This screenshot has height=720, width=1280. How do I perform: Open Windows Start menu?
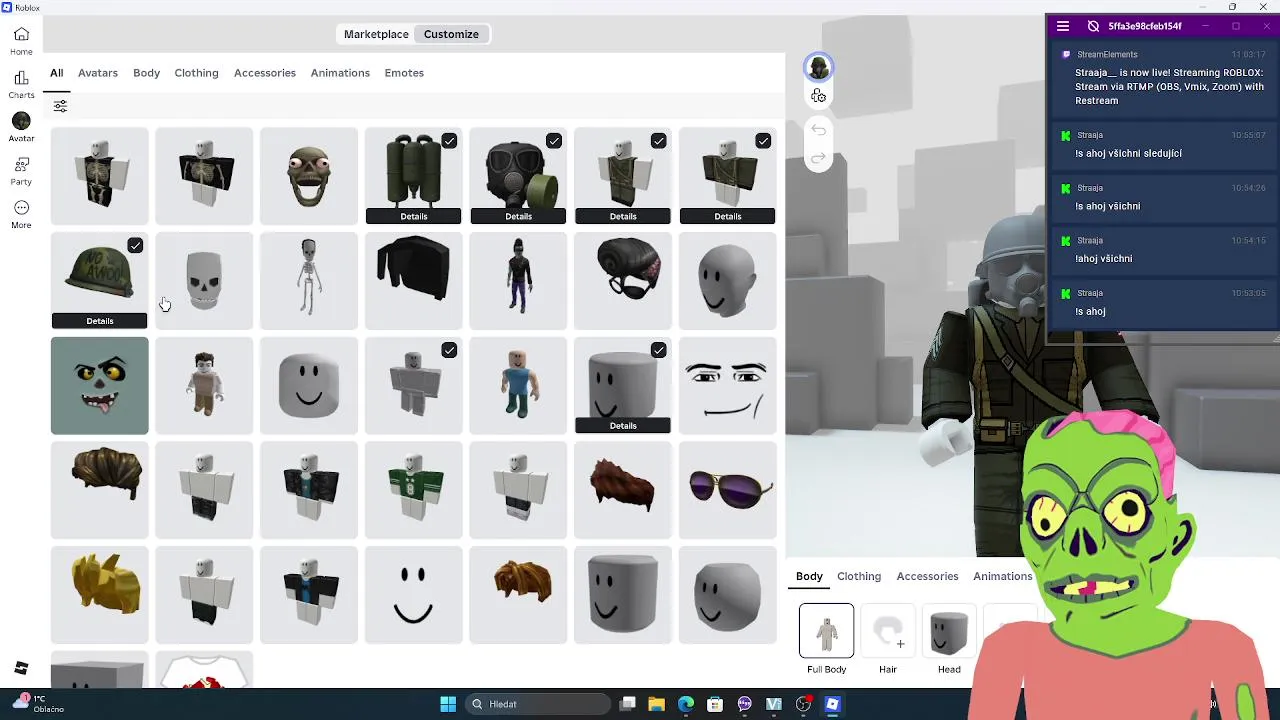pyautogui.click(x=448, y=704)
